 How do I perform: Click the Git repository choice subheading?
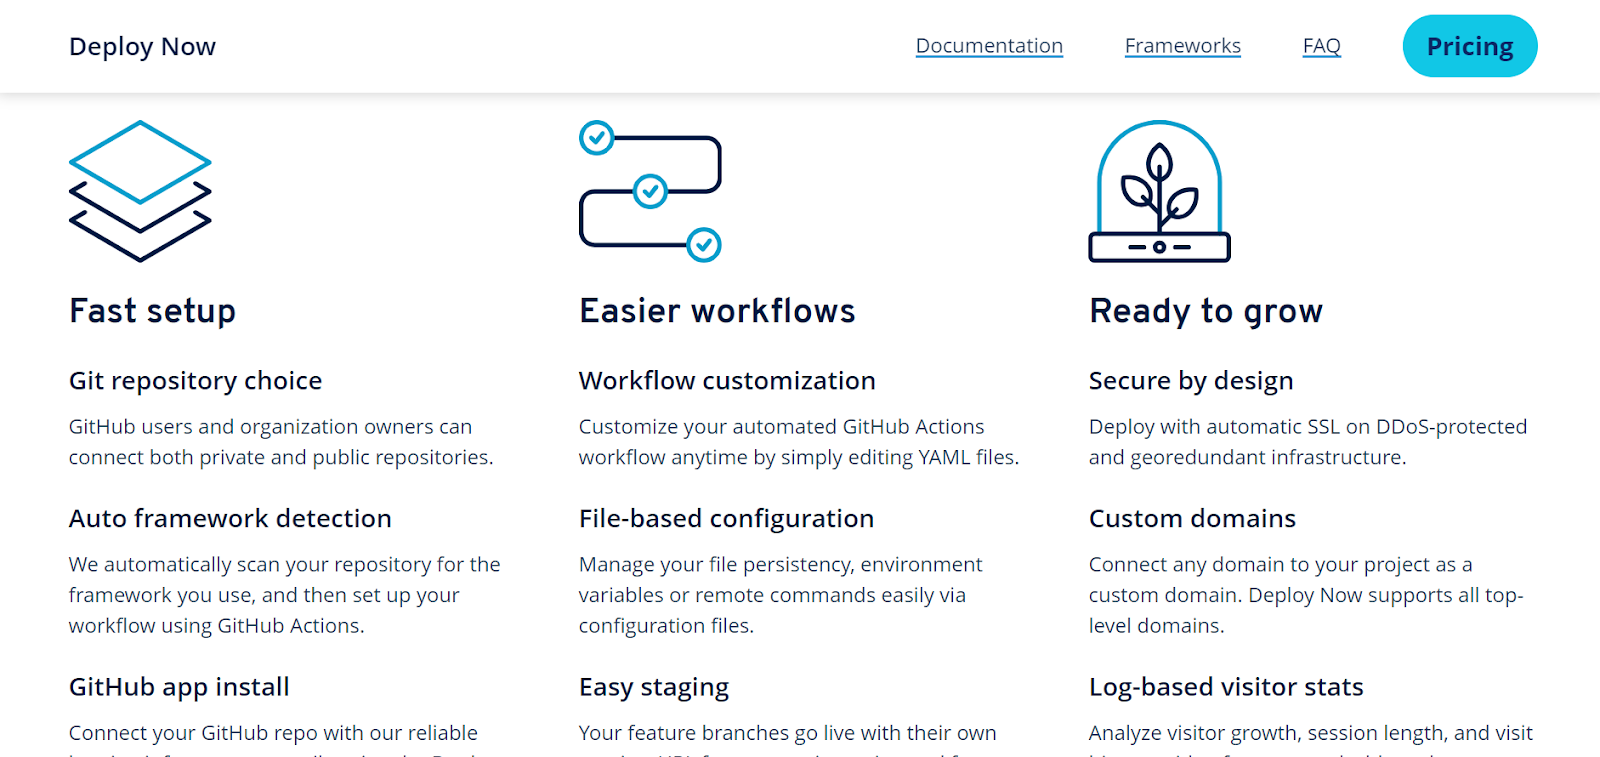(195, 381)
